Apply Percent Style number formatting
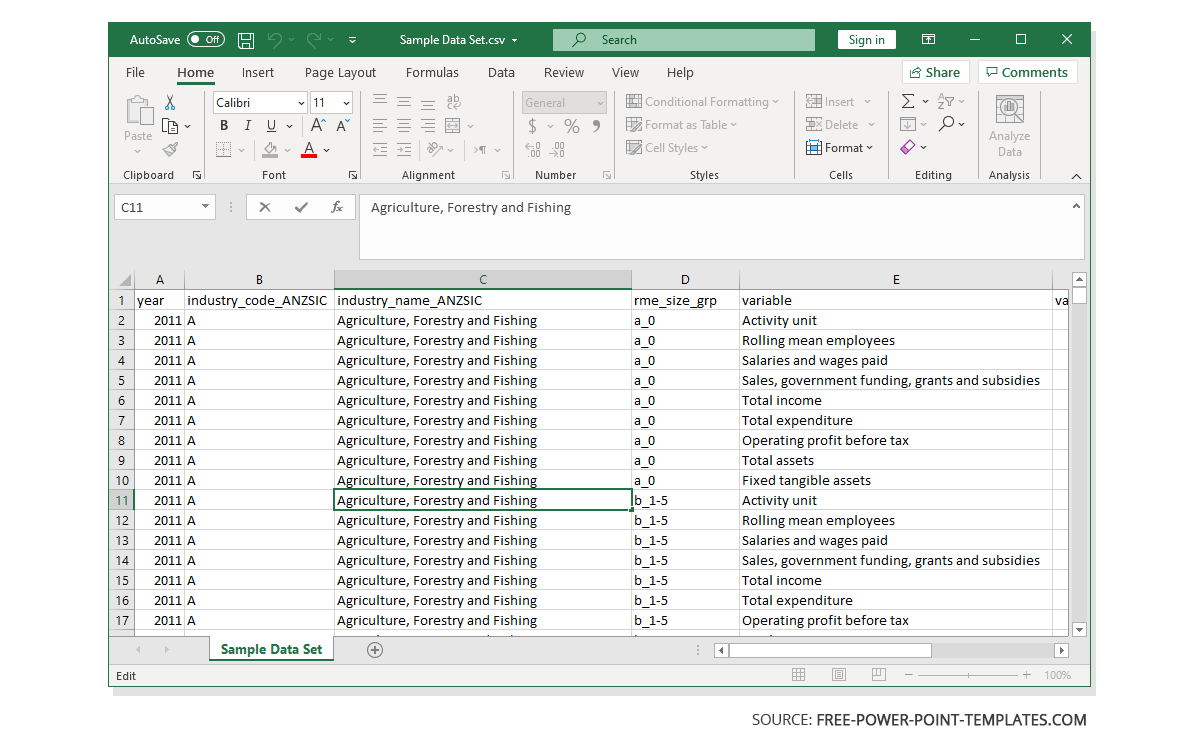This screenshot has height=750, width=1200. pyautogui.click(x=570, y=125)
